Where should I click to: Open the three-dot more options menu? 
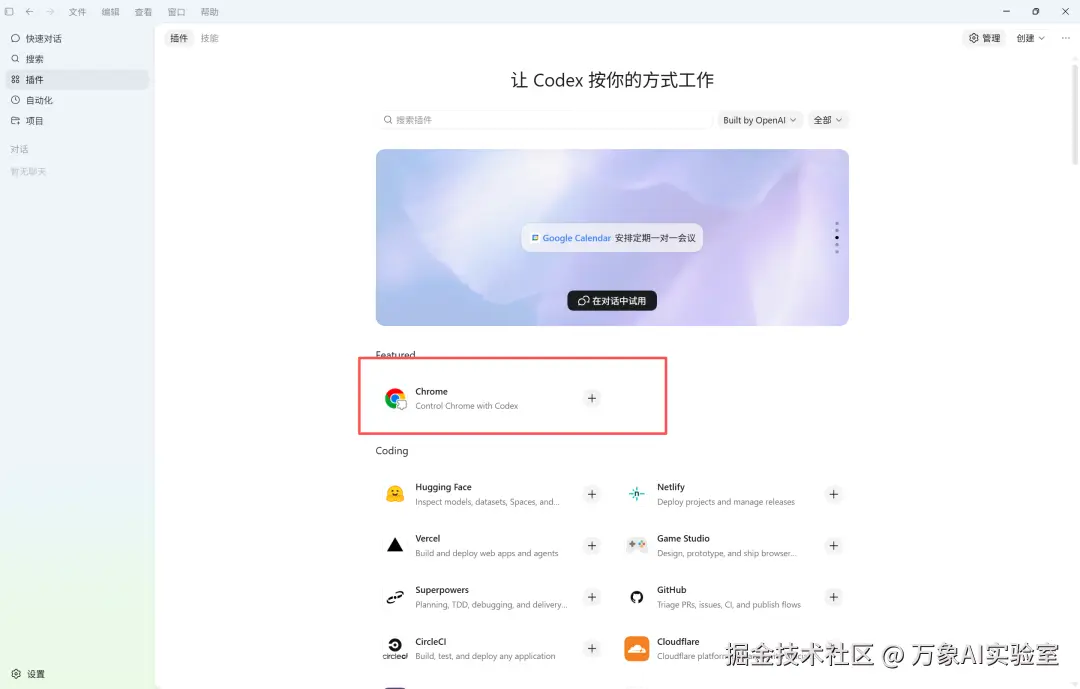1066,39
